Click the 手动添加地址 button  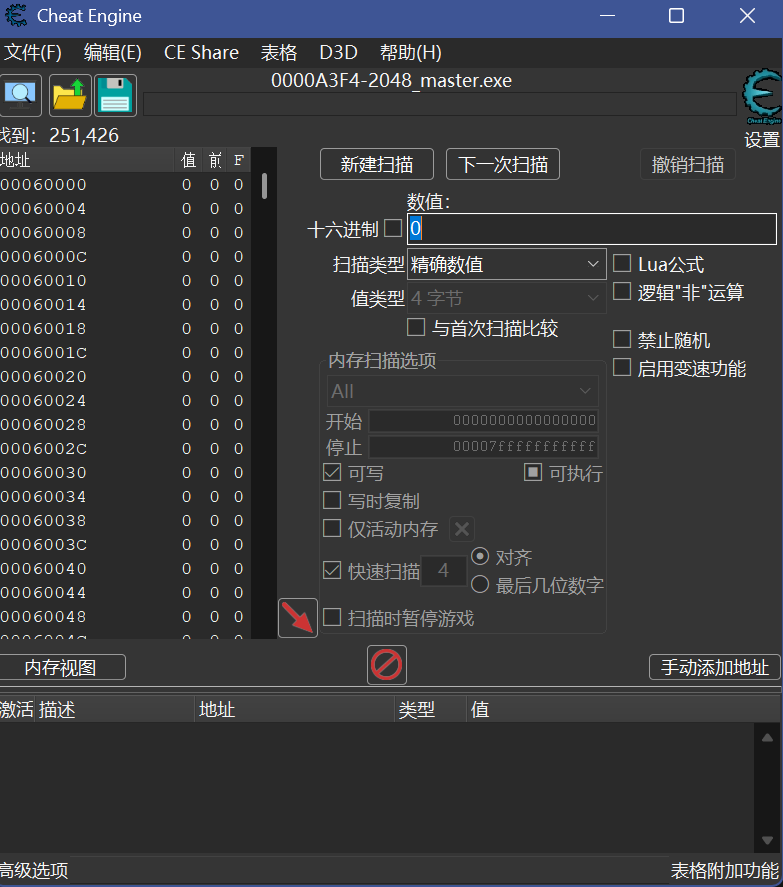tap(714, 667)
